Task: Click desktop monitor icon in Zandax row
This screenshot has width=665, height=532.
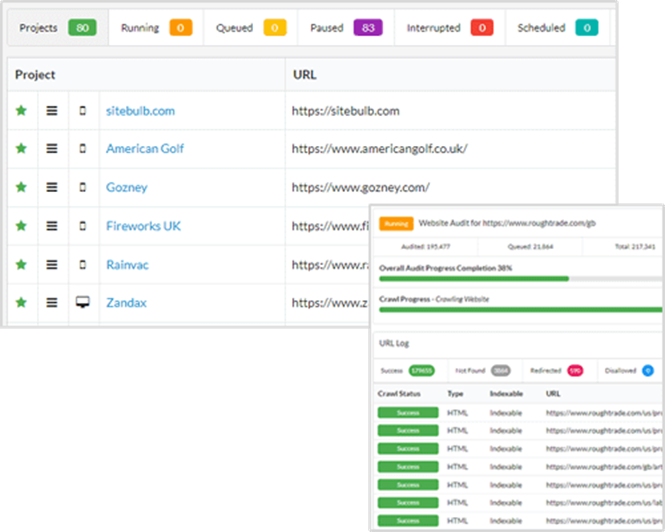Action: pos(83,302)
